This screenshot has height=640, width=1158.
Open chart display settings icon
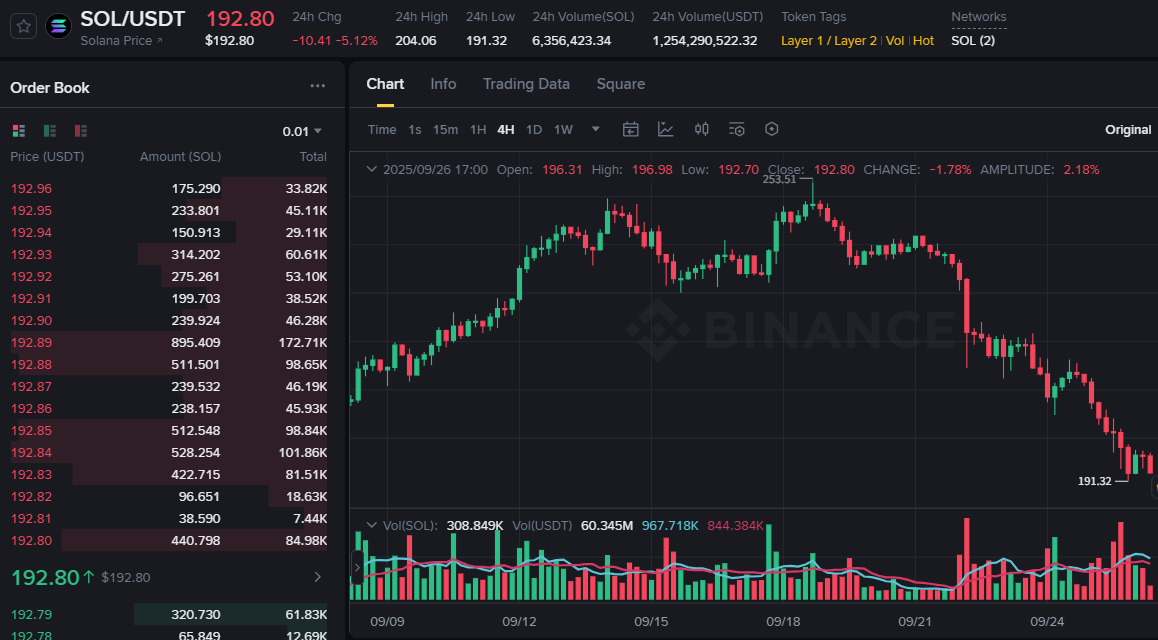736,129
